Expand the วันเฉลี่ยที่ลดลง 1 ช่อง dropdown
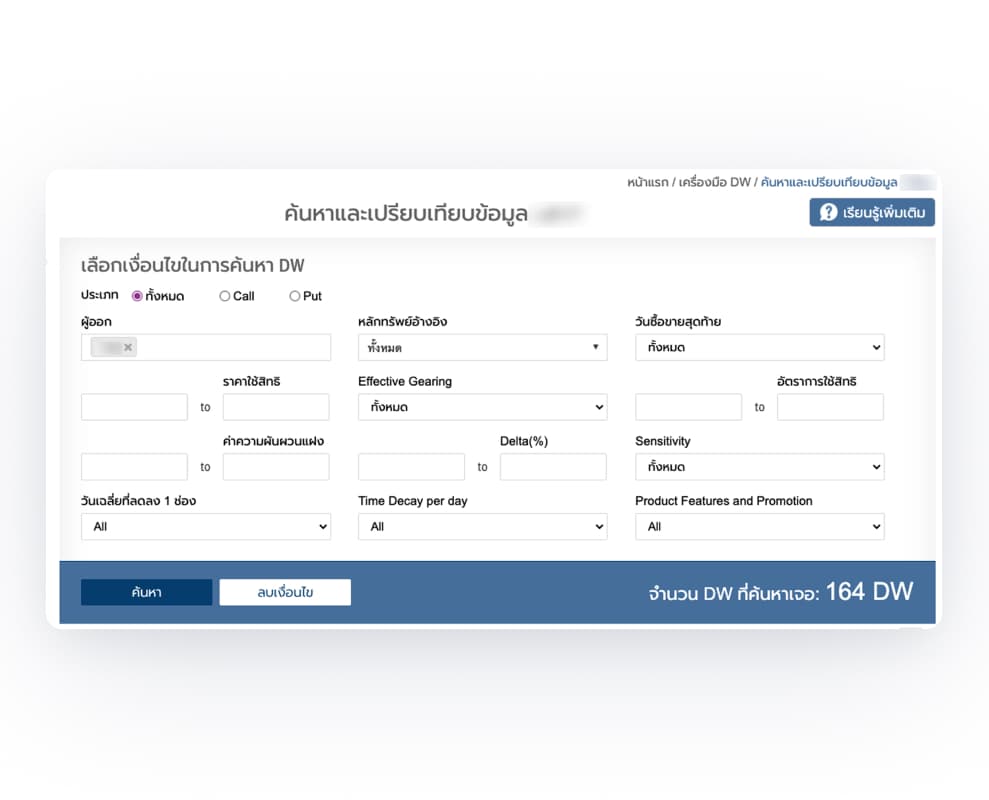This screenshot has width=989, height=800. click(205, 526)
